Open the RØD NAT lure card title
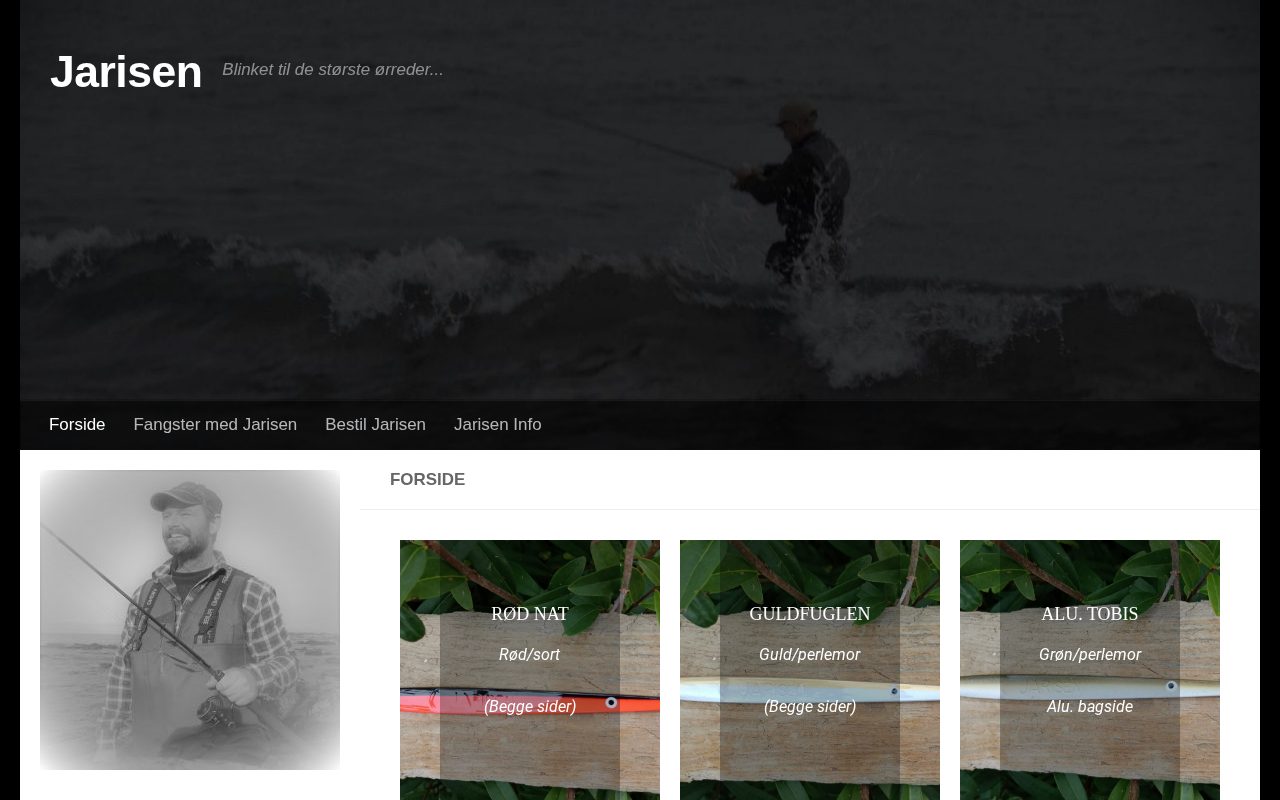Image resolution: width=1280 pixels, height=800 pixels. coord(530,614)
